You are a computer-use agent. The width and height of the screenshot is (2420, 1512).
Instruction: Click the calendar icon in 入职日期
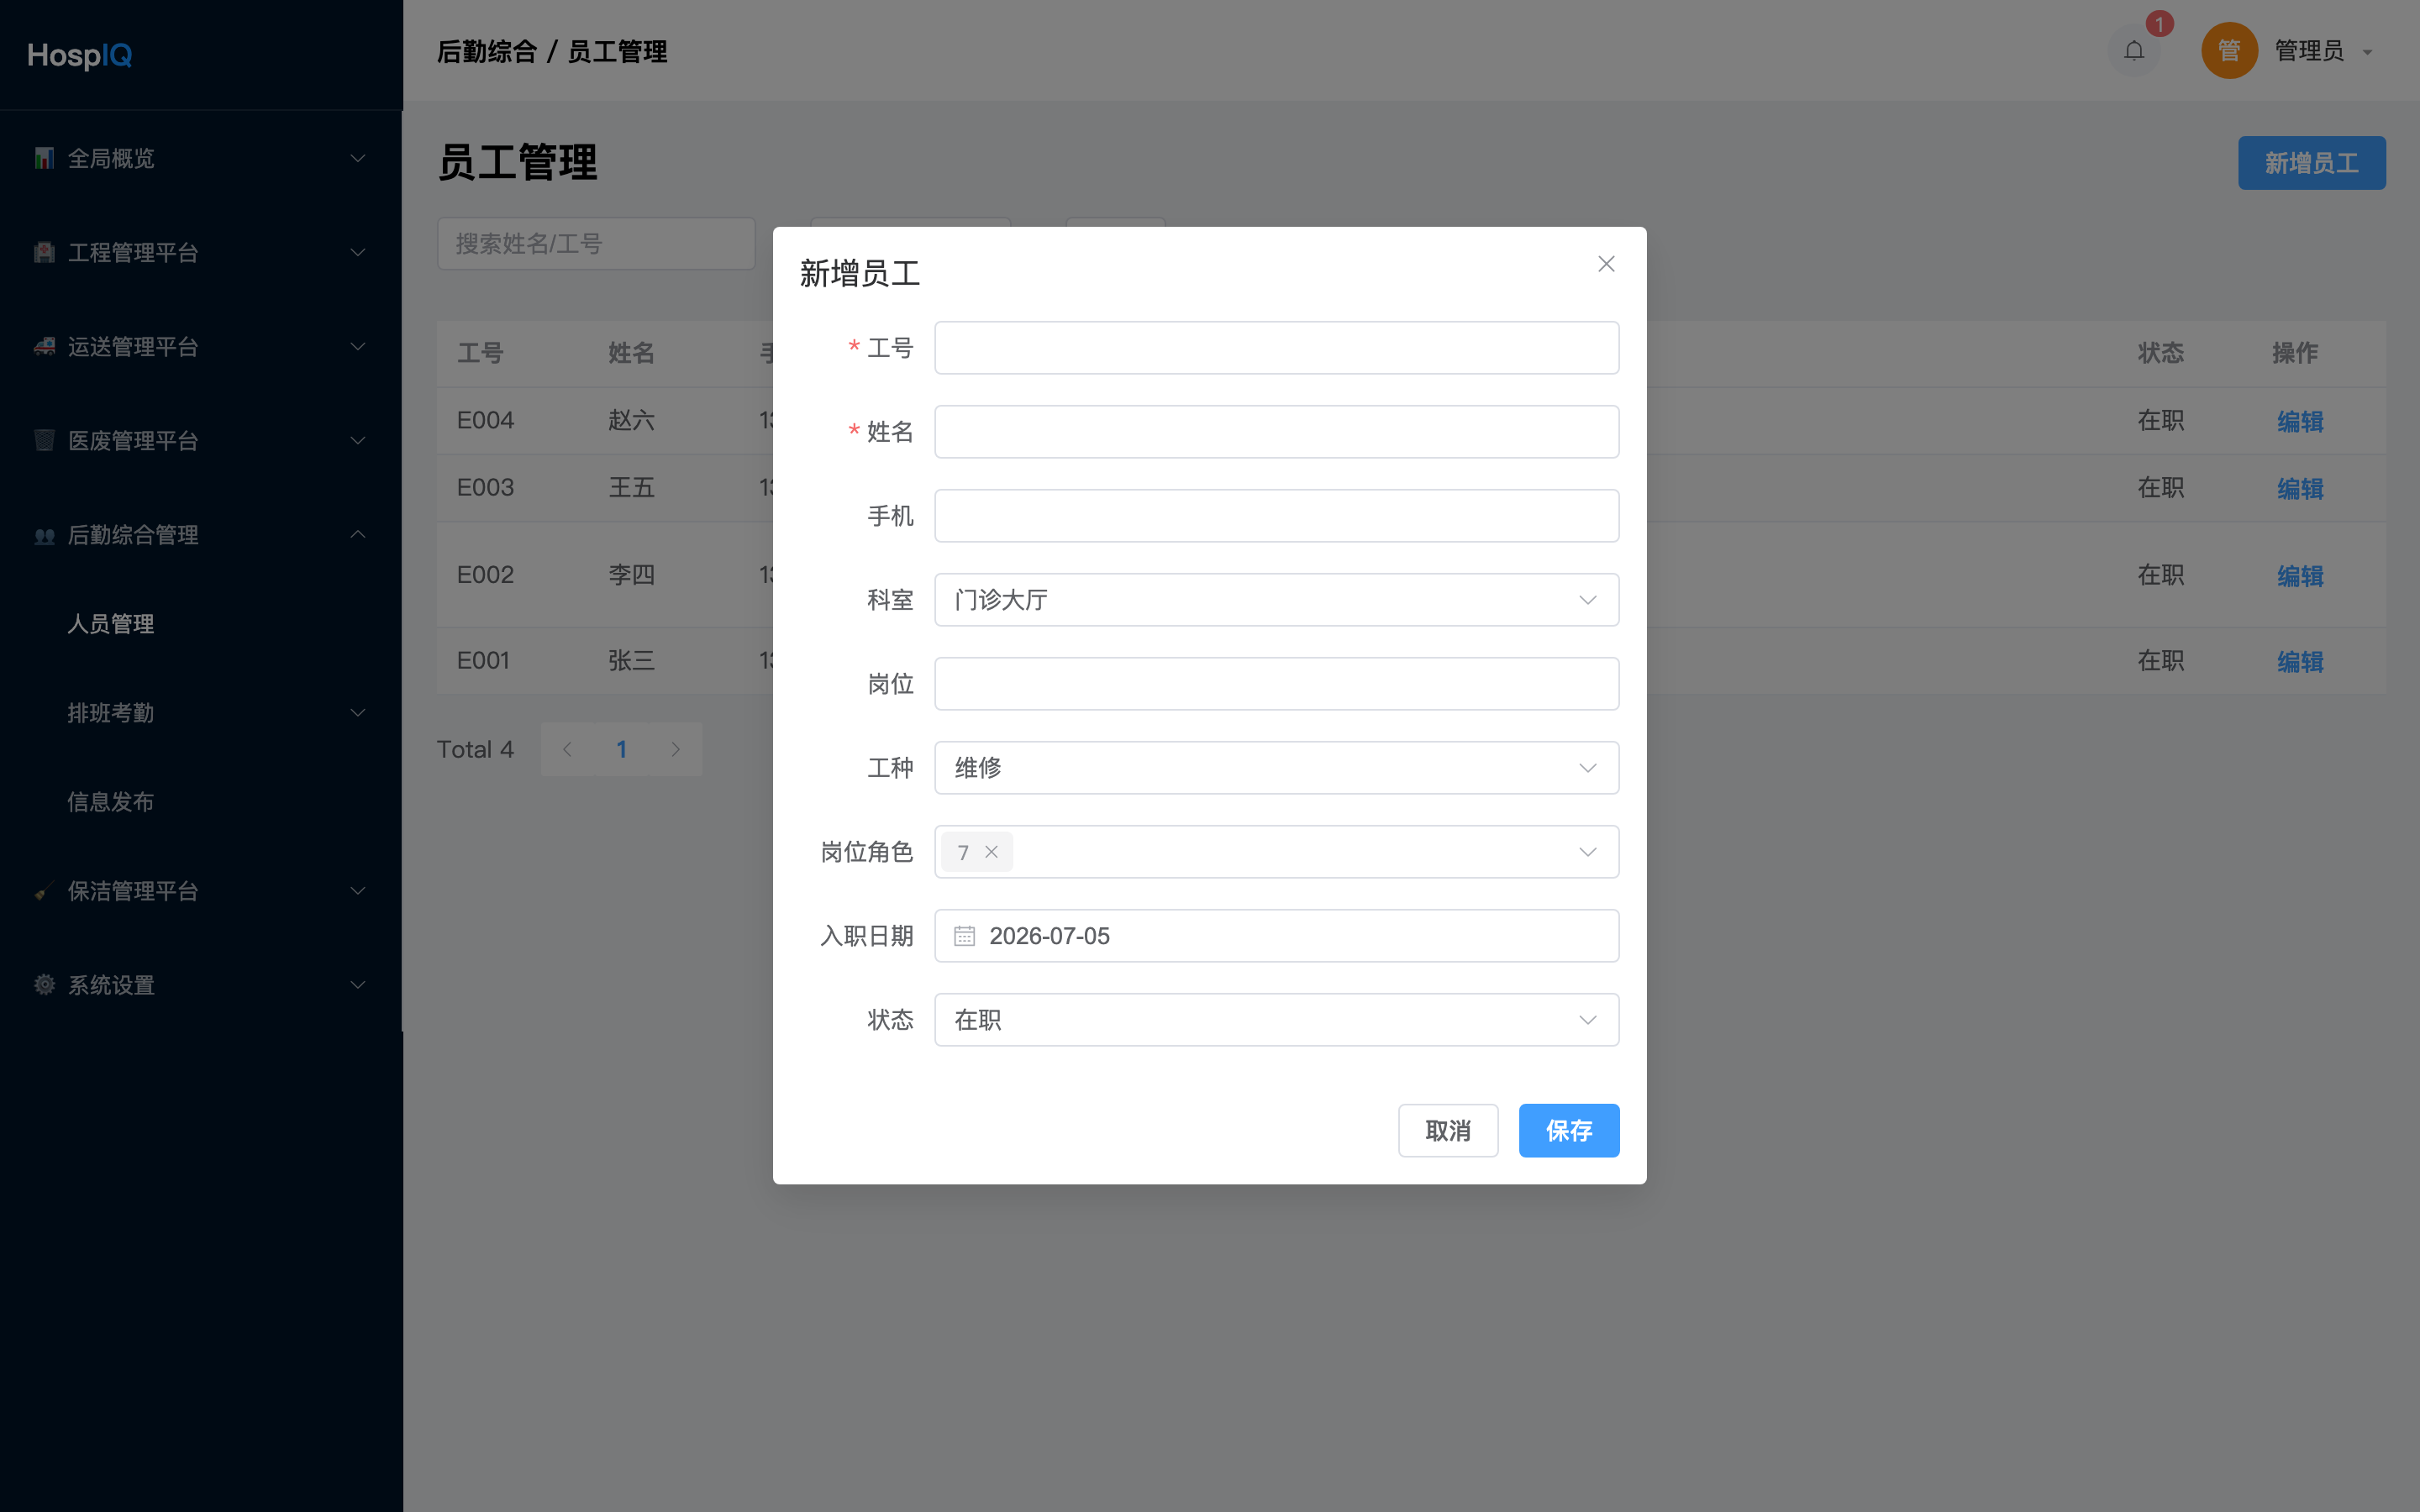click(964, 936)
